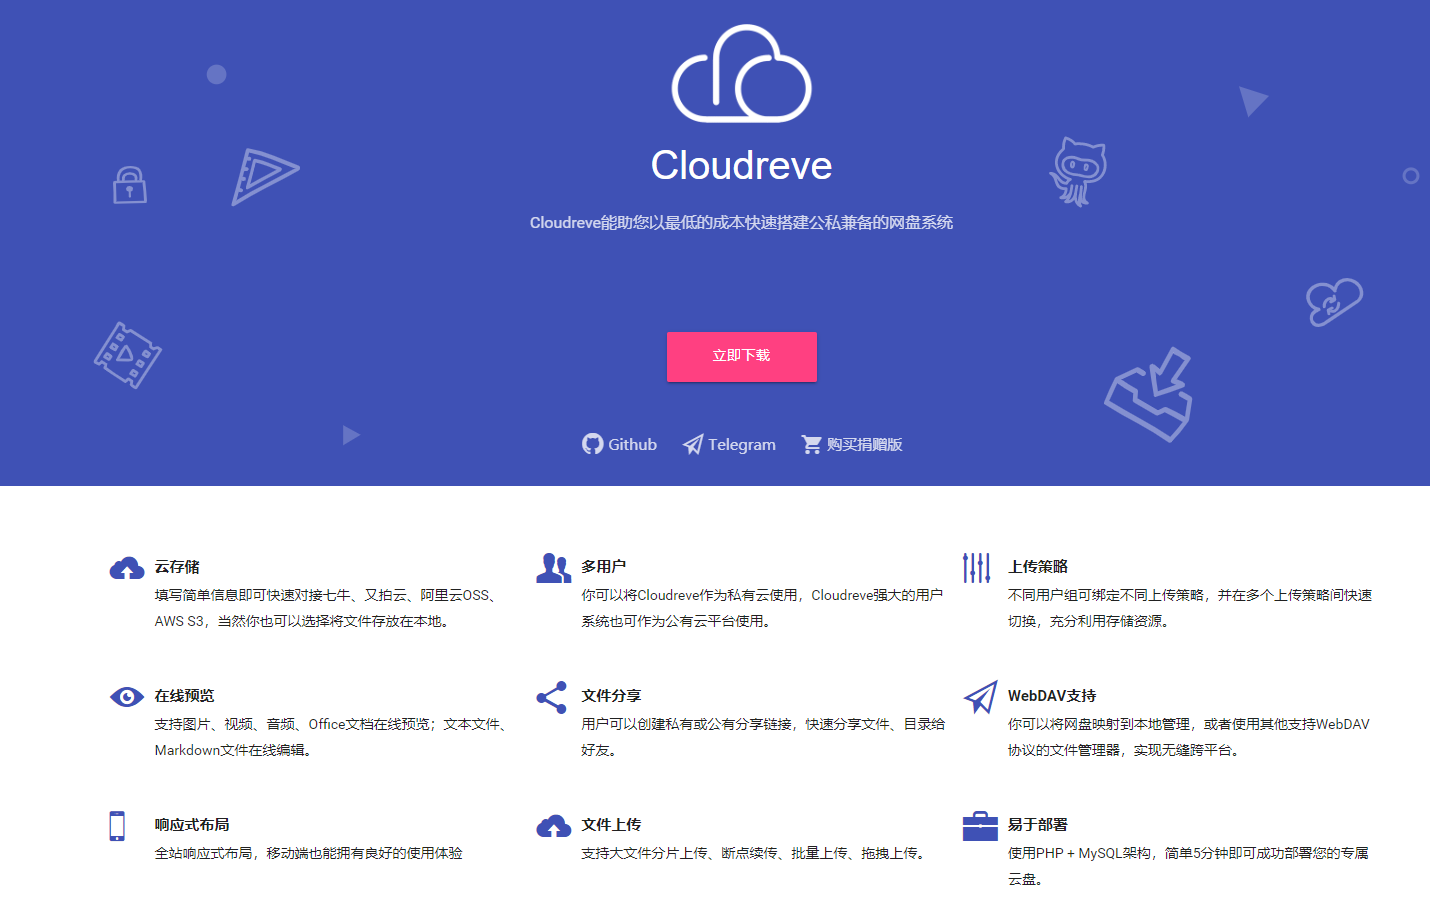1430x908 pixels.
Task: Click the description starting 支持图片、视频、音频
Action: click(x=332, y=737)
